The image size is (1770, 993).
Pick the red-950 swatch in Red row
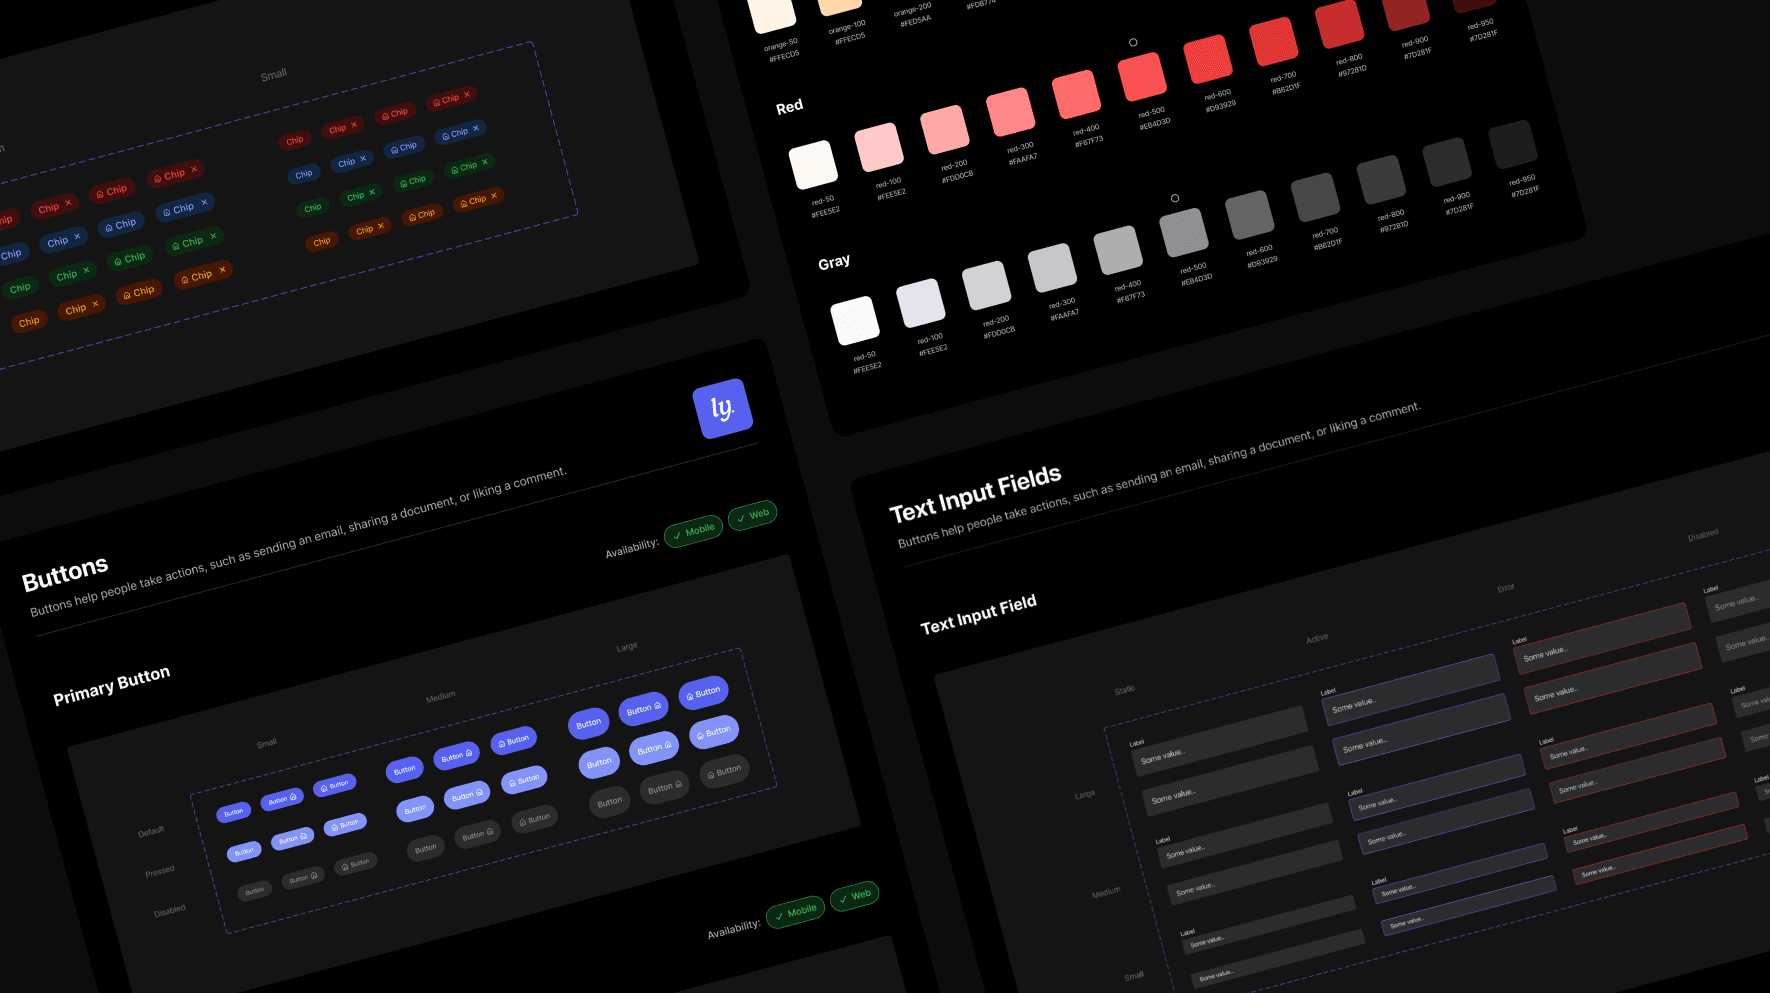(x=1472, y=5)
